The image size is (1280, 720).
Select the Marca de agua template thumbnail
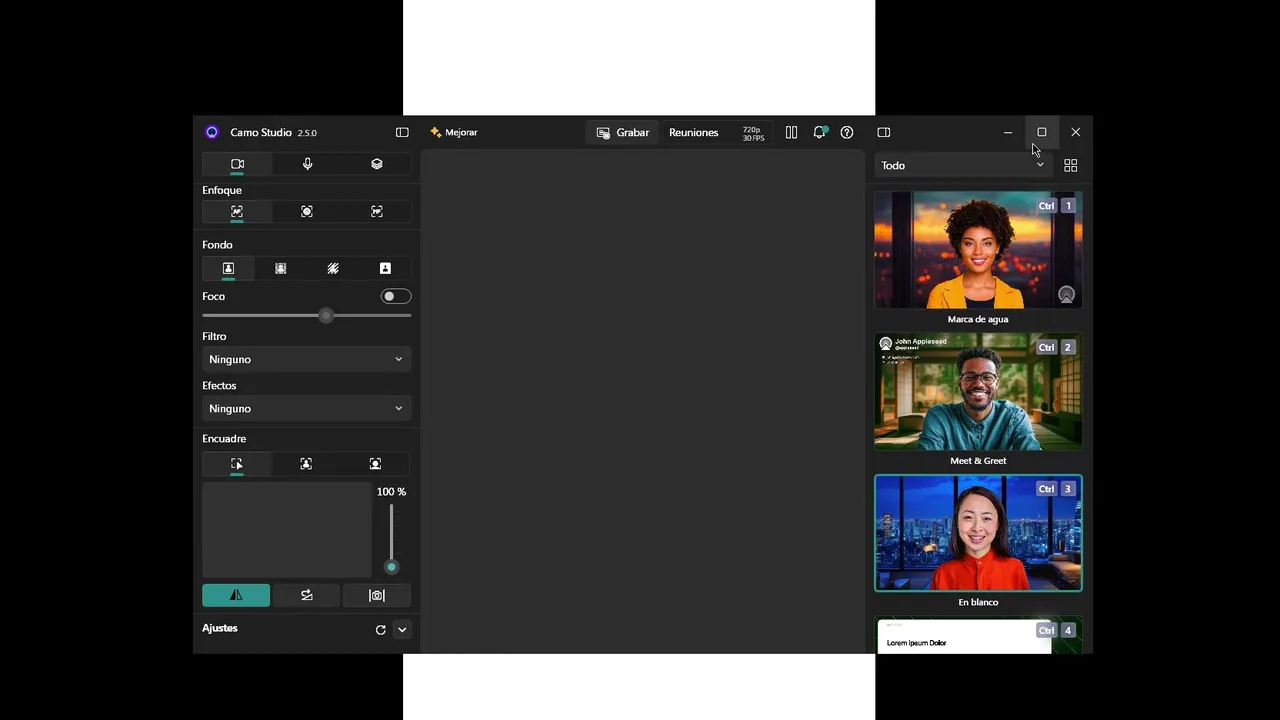point(978,250)
